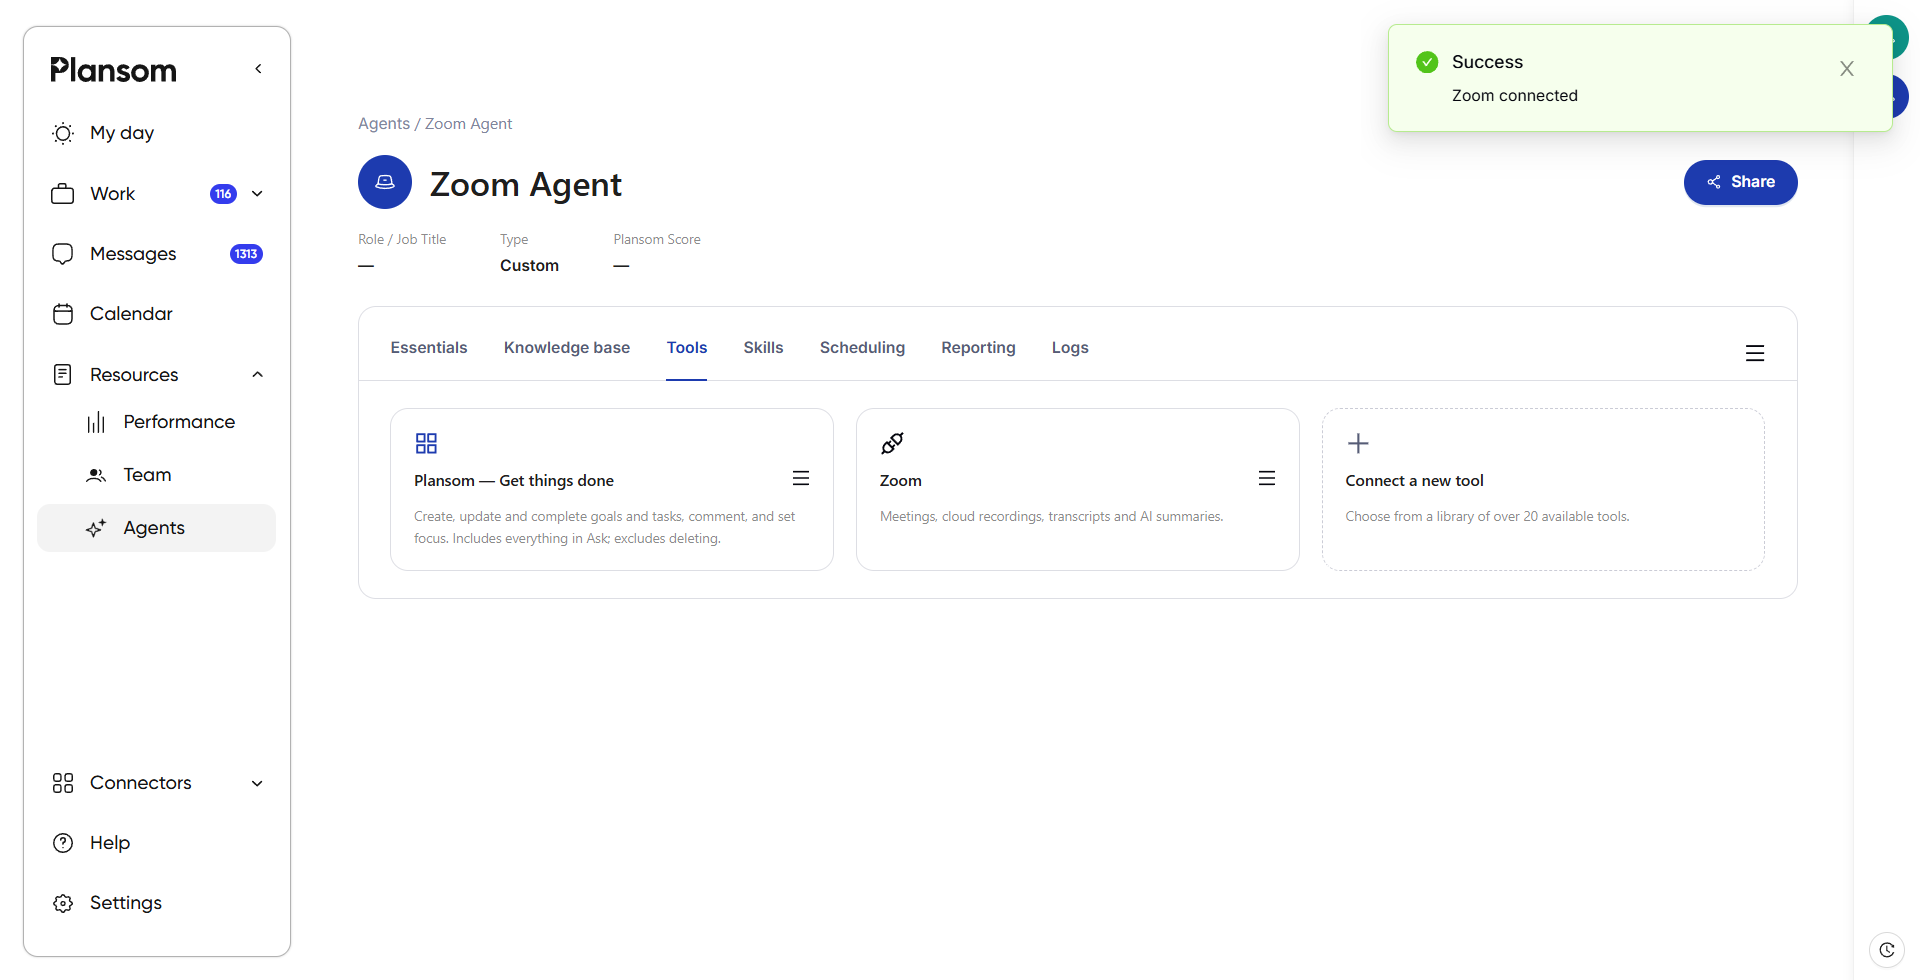This screenshot has height=980, width=1920.
Task: Collapse the Resources section chevron
Action: [x=257, y=375]
